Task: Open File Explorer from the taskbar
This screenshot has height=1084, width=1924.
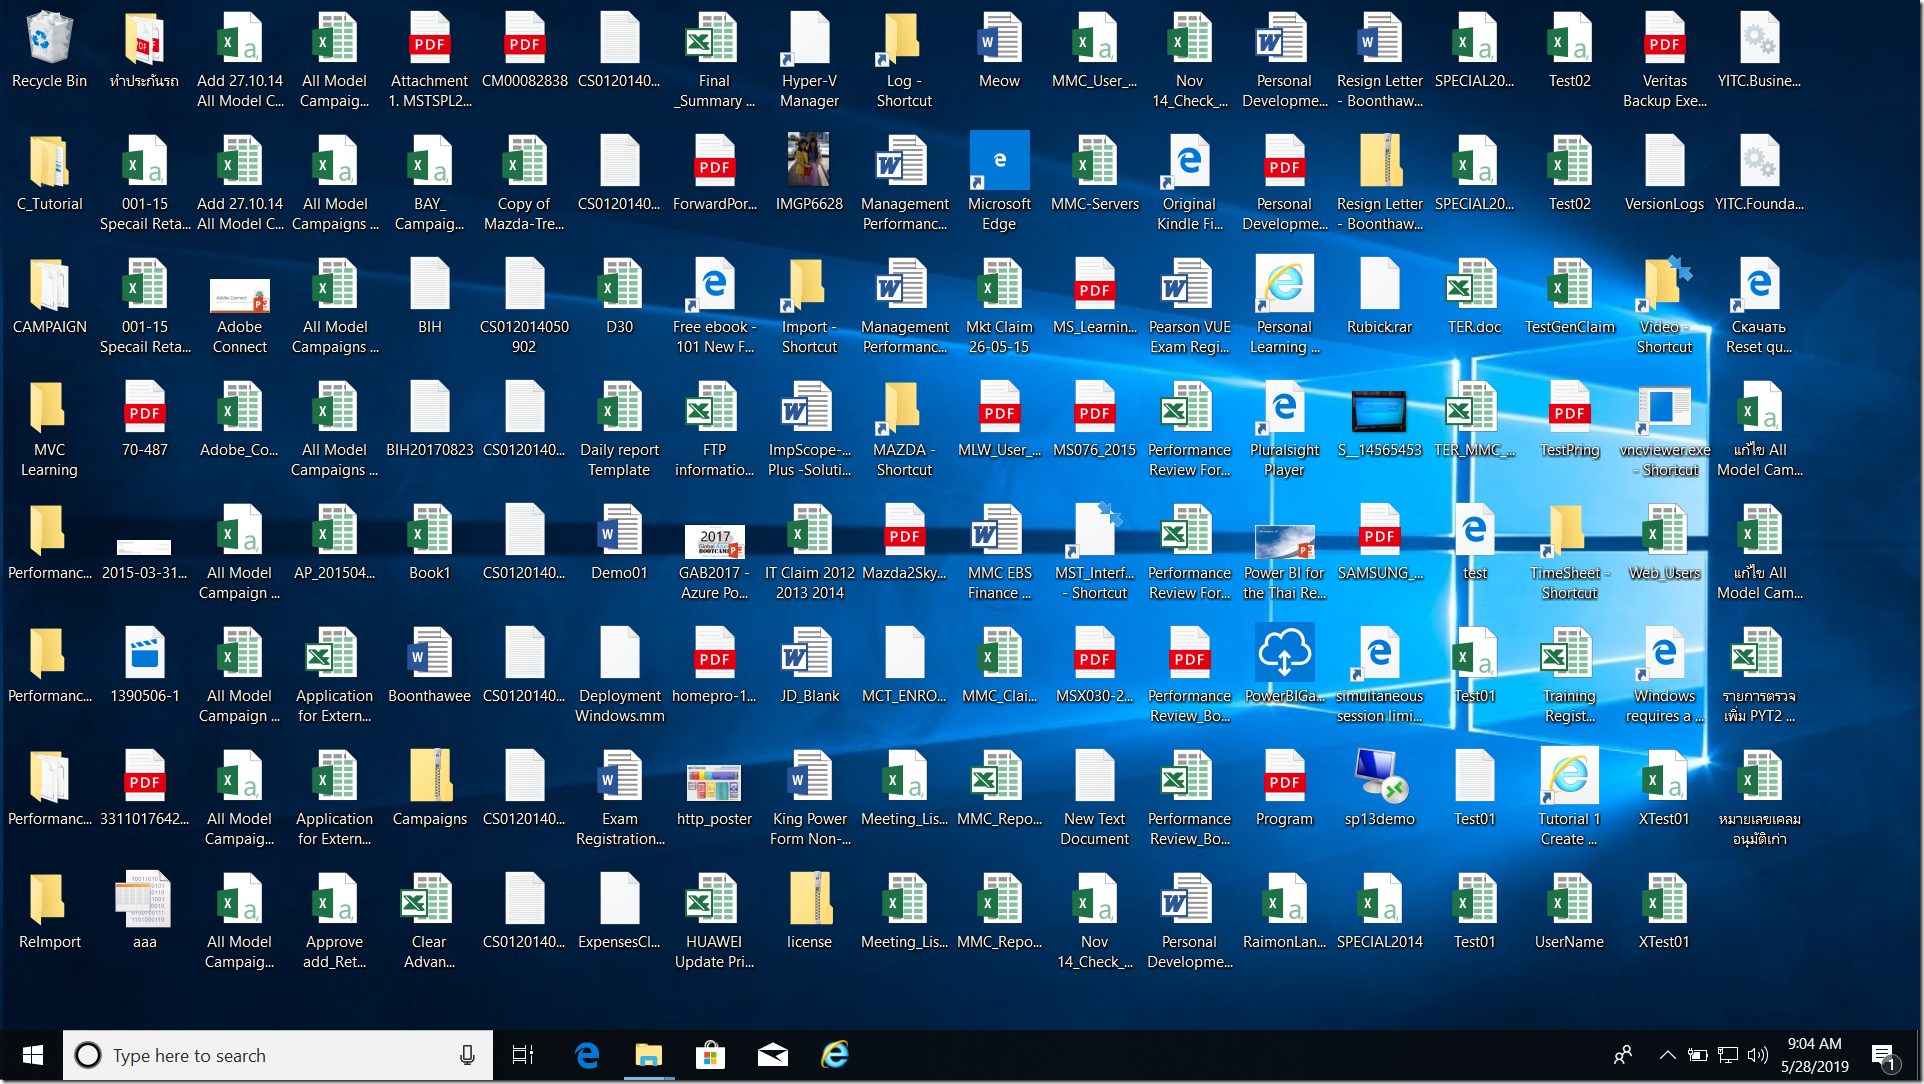Action: pyautogui.click(x=649, y=1055)
